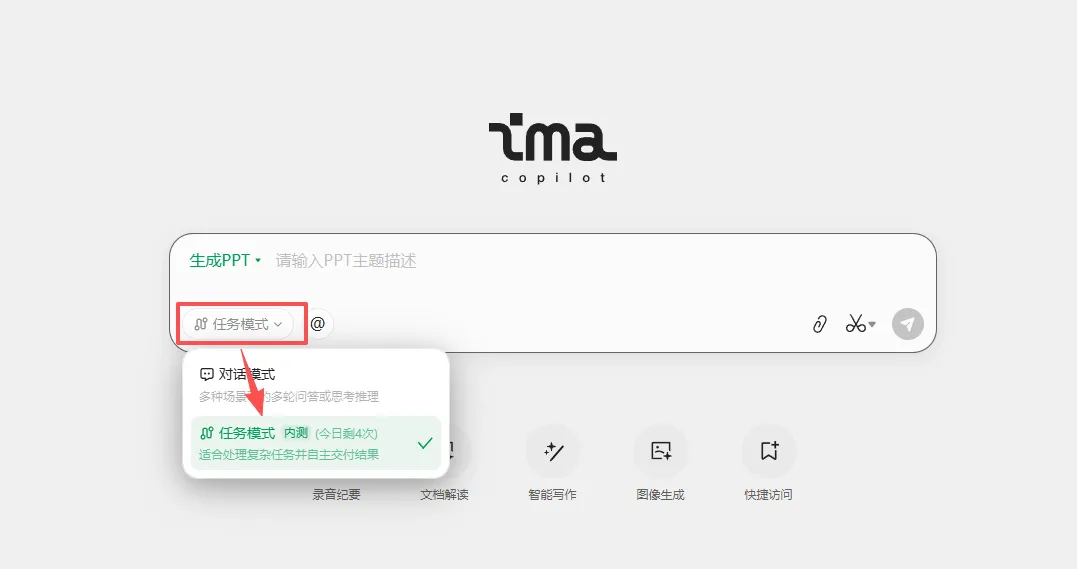Select 对话模式 from the mode menu
This screenshot has height=569, width=1077.
click(316, 385)
